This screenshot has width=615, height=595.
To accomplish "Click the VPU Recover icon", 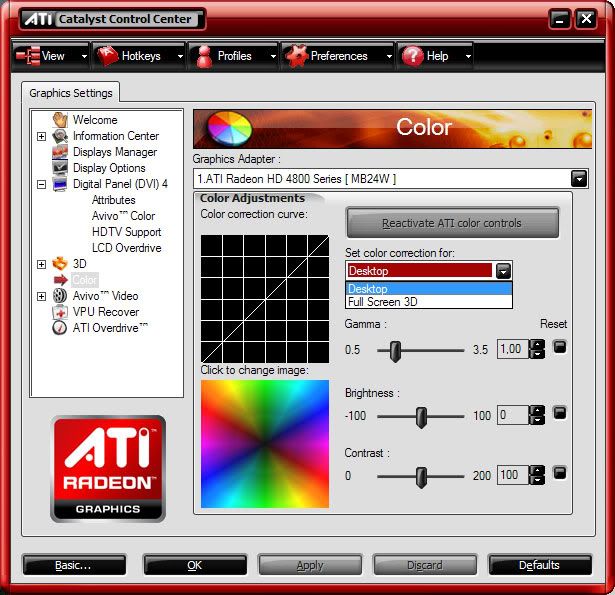I will click(x=60, y=312).
